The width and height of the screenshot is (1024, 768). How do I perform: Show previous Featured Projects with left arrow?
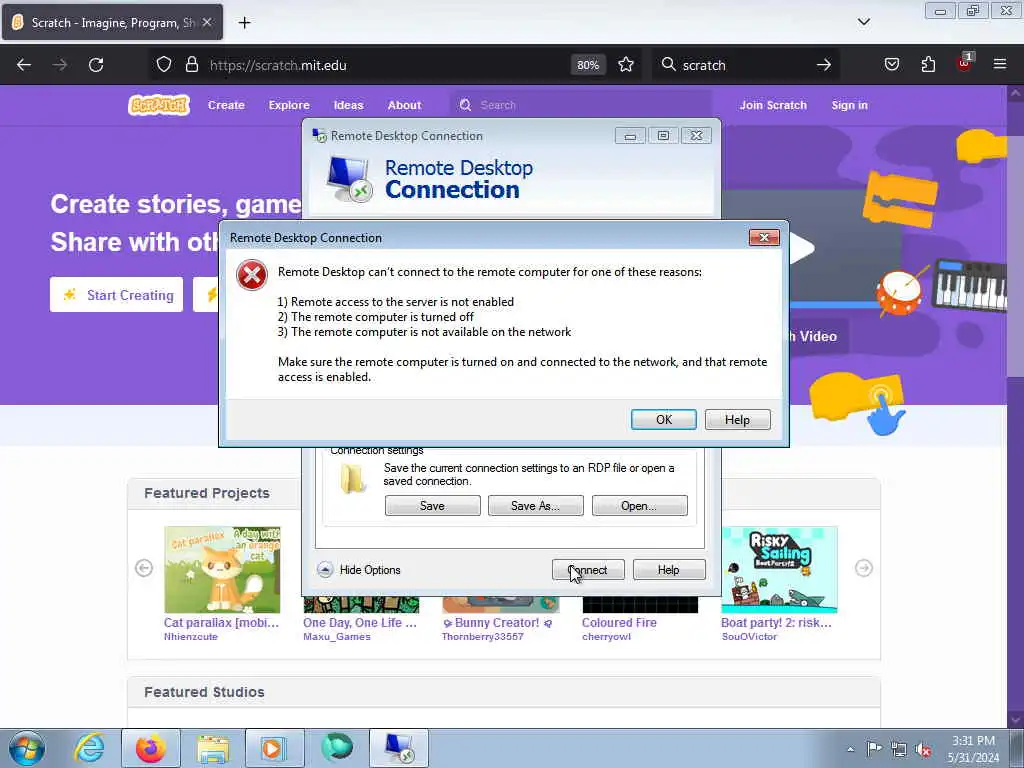tap(144, 568)
